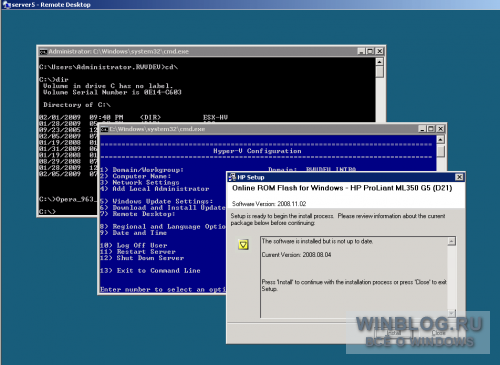Click scroll up arrow in Hyper-V cmd window

440,140
